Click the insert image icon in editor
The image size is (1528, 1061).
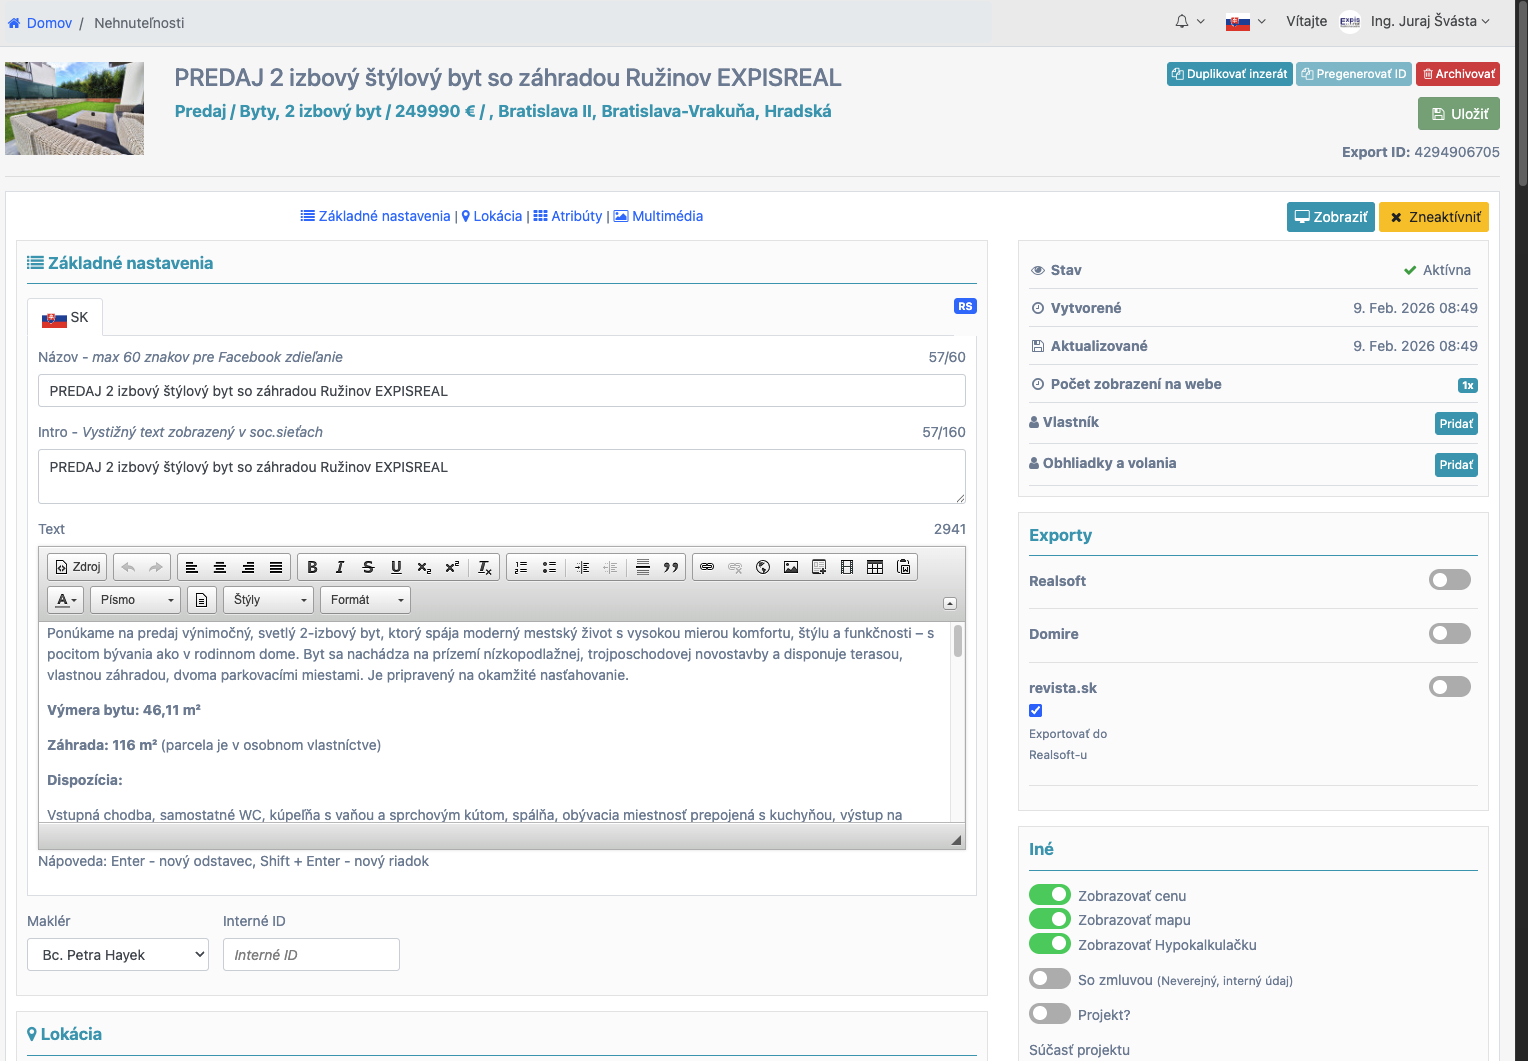pos(791,567)
